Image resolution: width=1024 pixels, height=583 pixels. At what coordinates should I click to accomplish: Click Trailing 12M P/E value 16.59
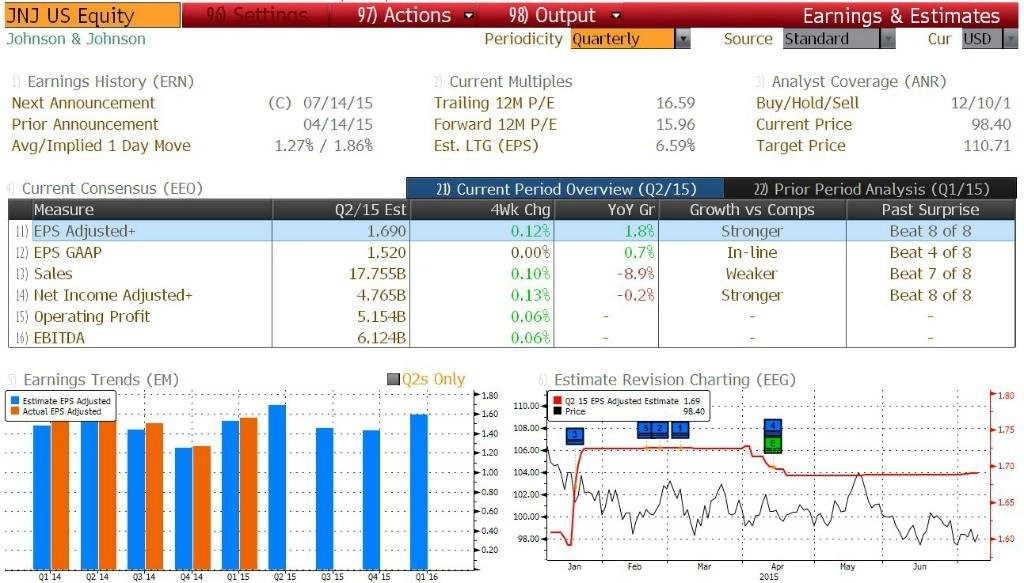pyautogui.click(x=675, y=103)
